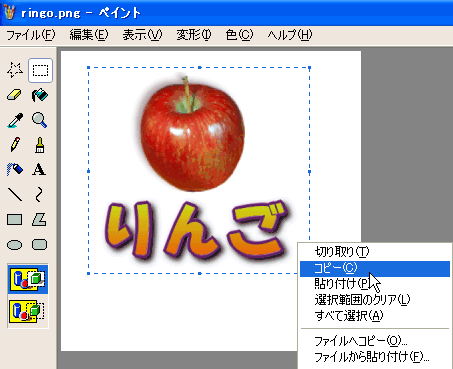Click the りんご text graphic on canvas
Viewport: 453px width, 369px height.
pyautogui.click(x=197, y=230)
